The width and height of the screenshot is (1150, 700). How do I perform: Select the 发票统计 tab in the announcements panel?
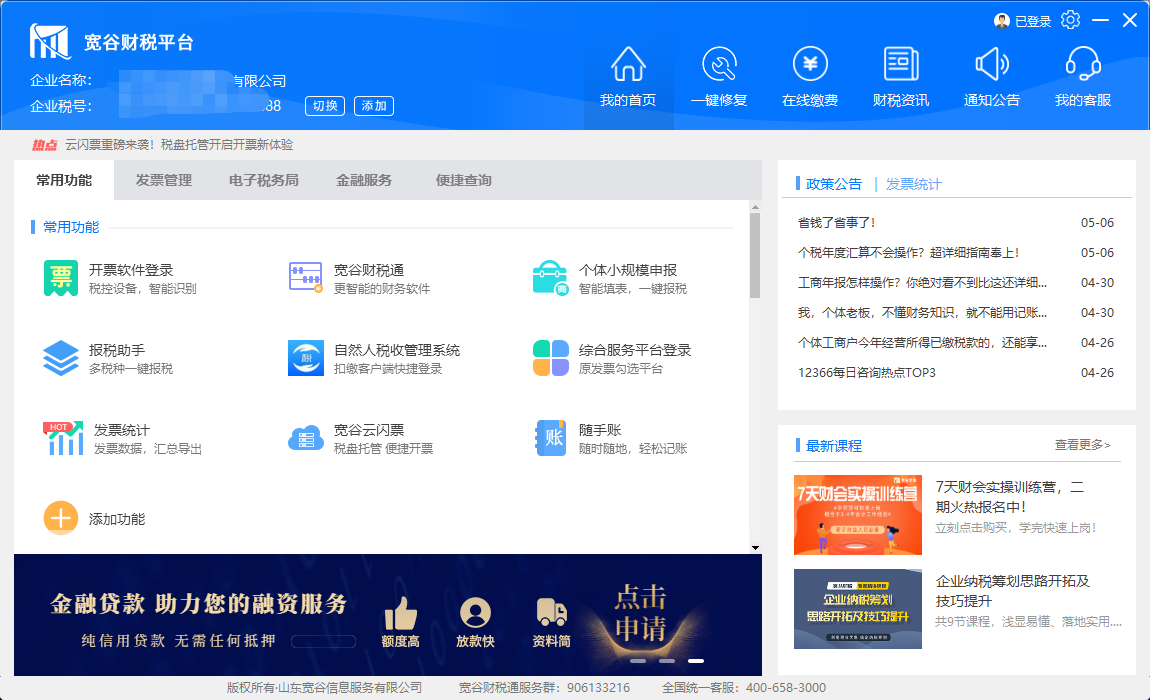(913, 184)
